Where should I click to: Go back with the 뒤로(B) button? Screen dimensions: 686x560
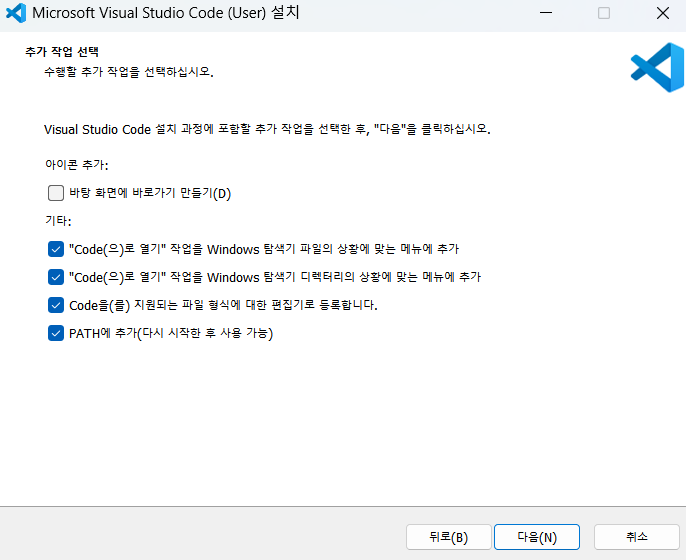(x=448, y=537)
